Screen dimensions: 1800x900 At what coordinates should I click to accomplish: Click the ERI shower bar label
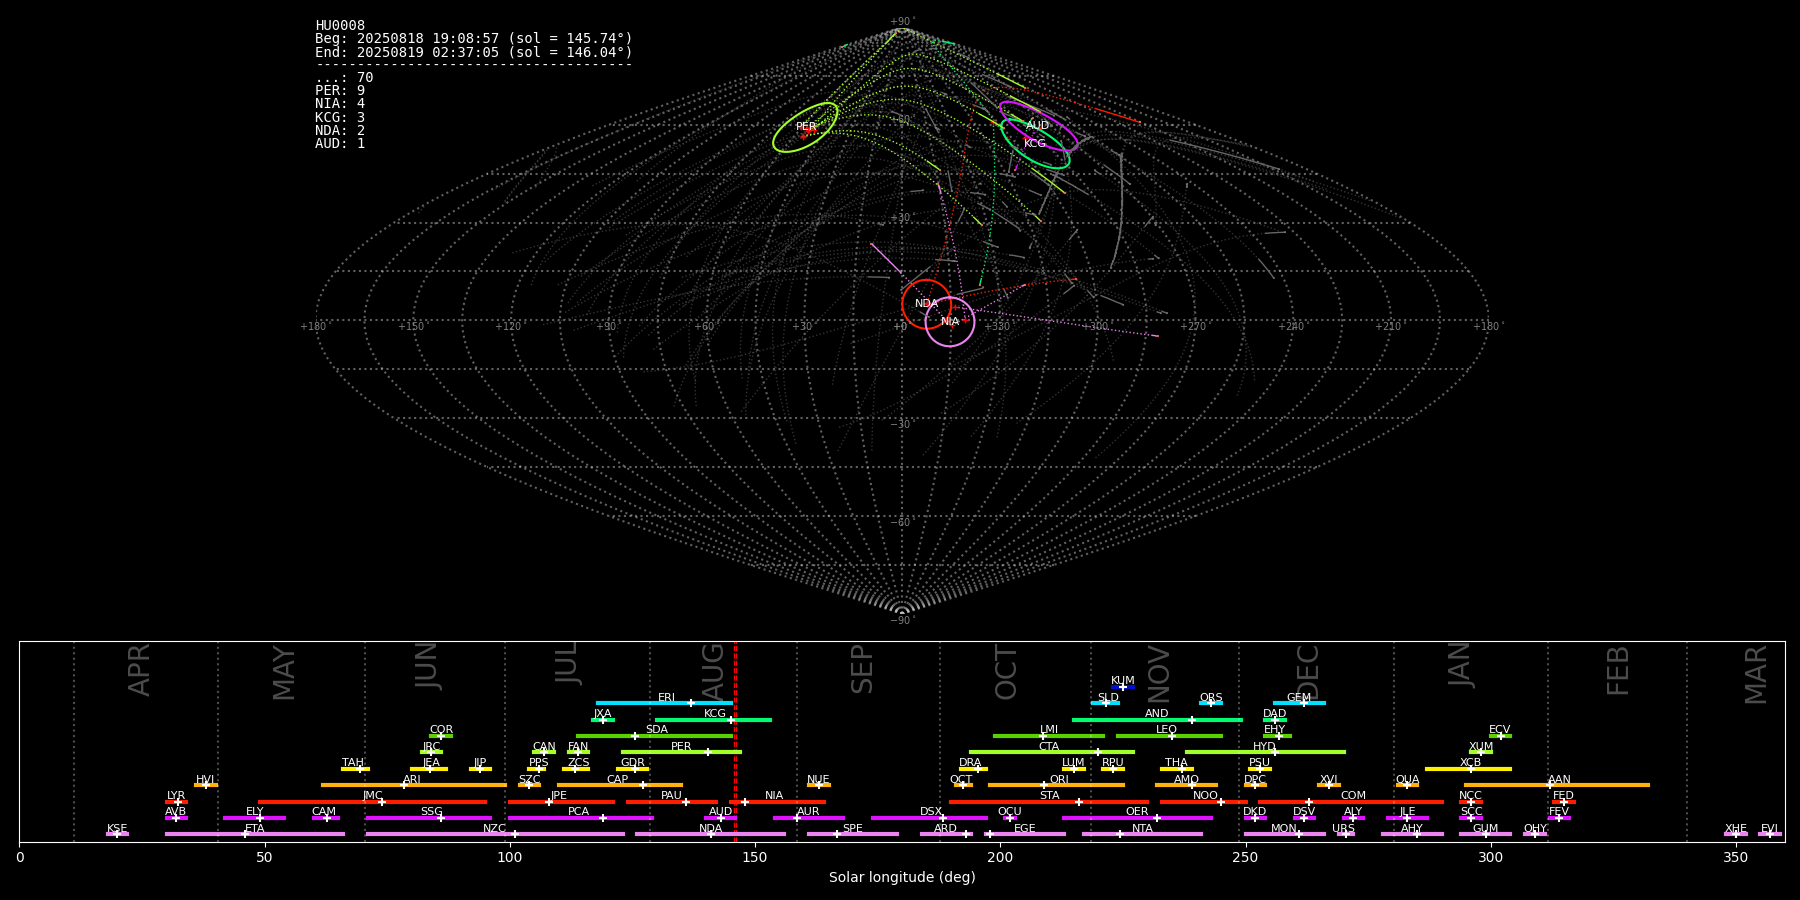[667, 698]
